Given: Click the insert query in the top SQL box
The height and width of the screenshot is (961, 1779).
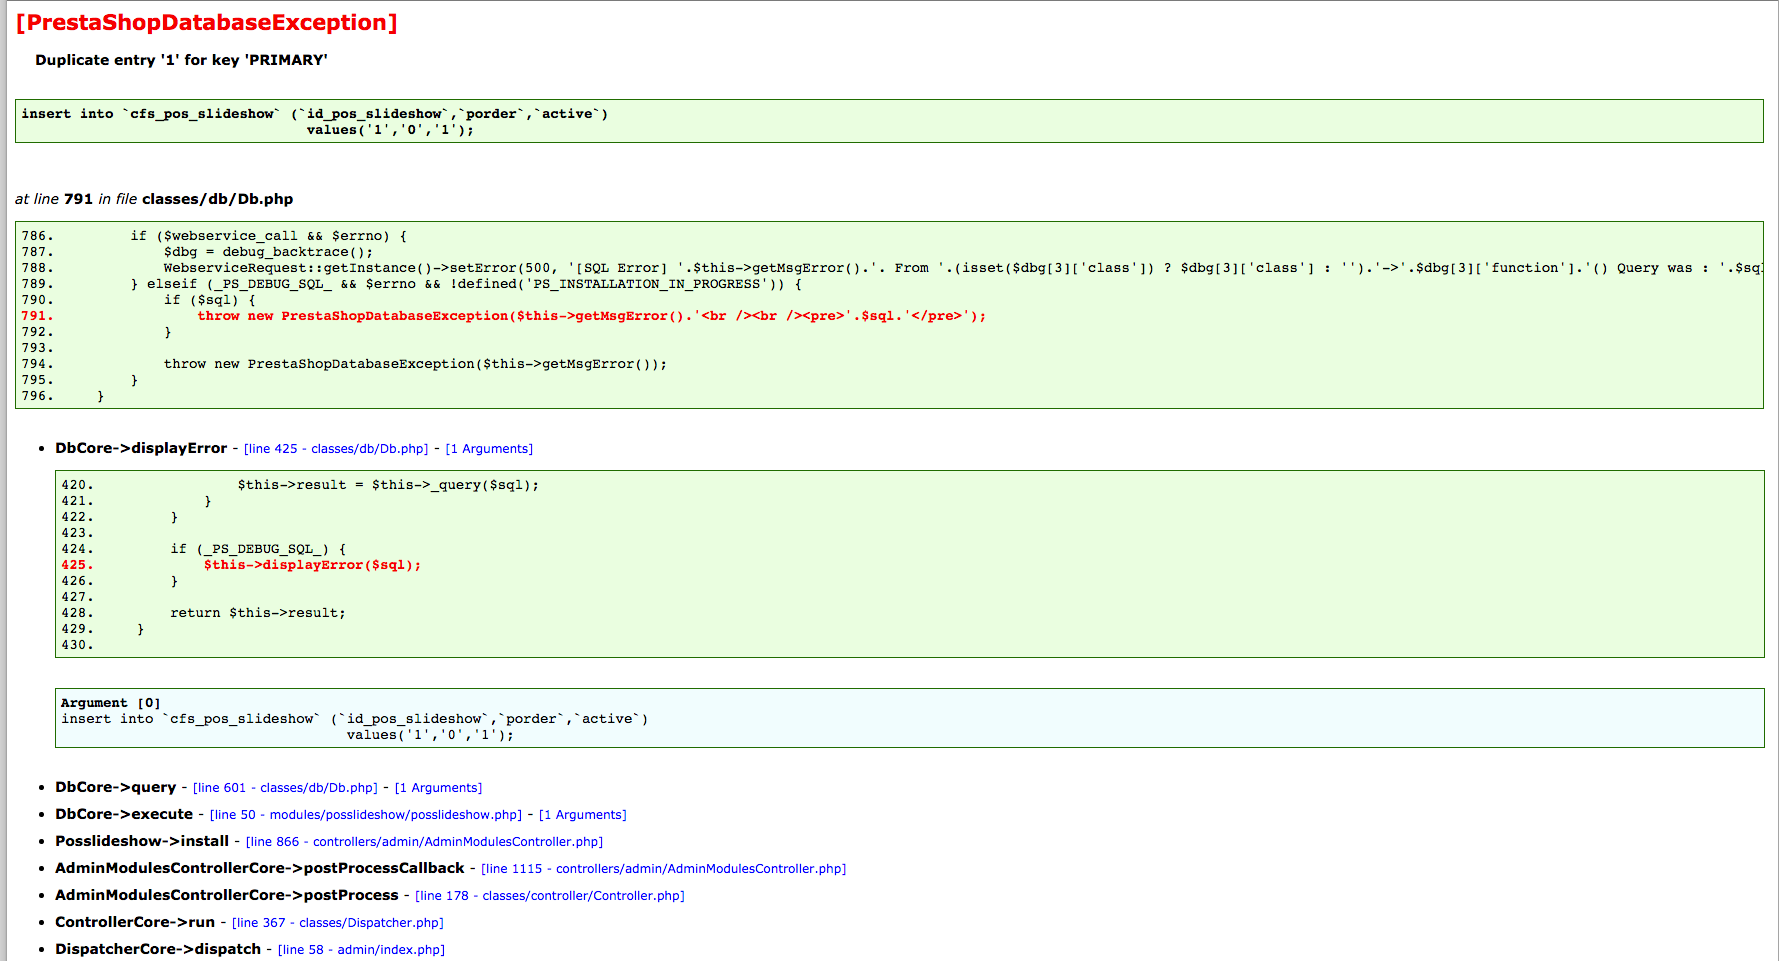Looking at the screenshot, I should 315,122.
